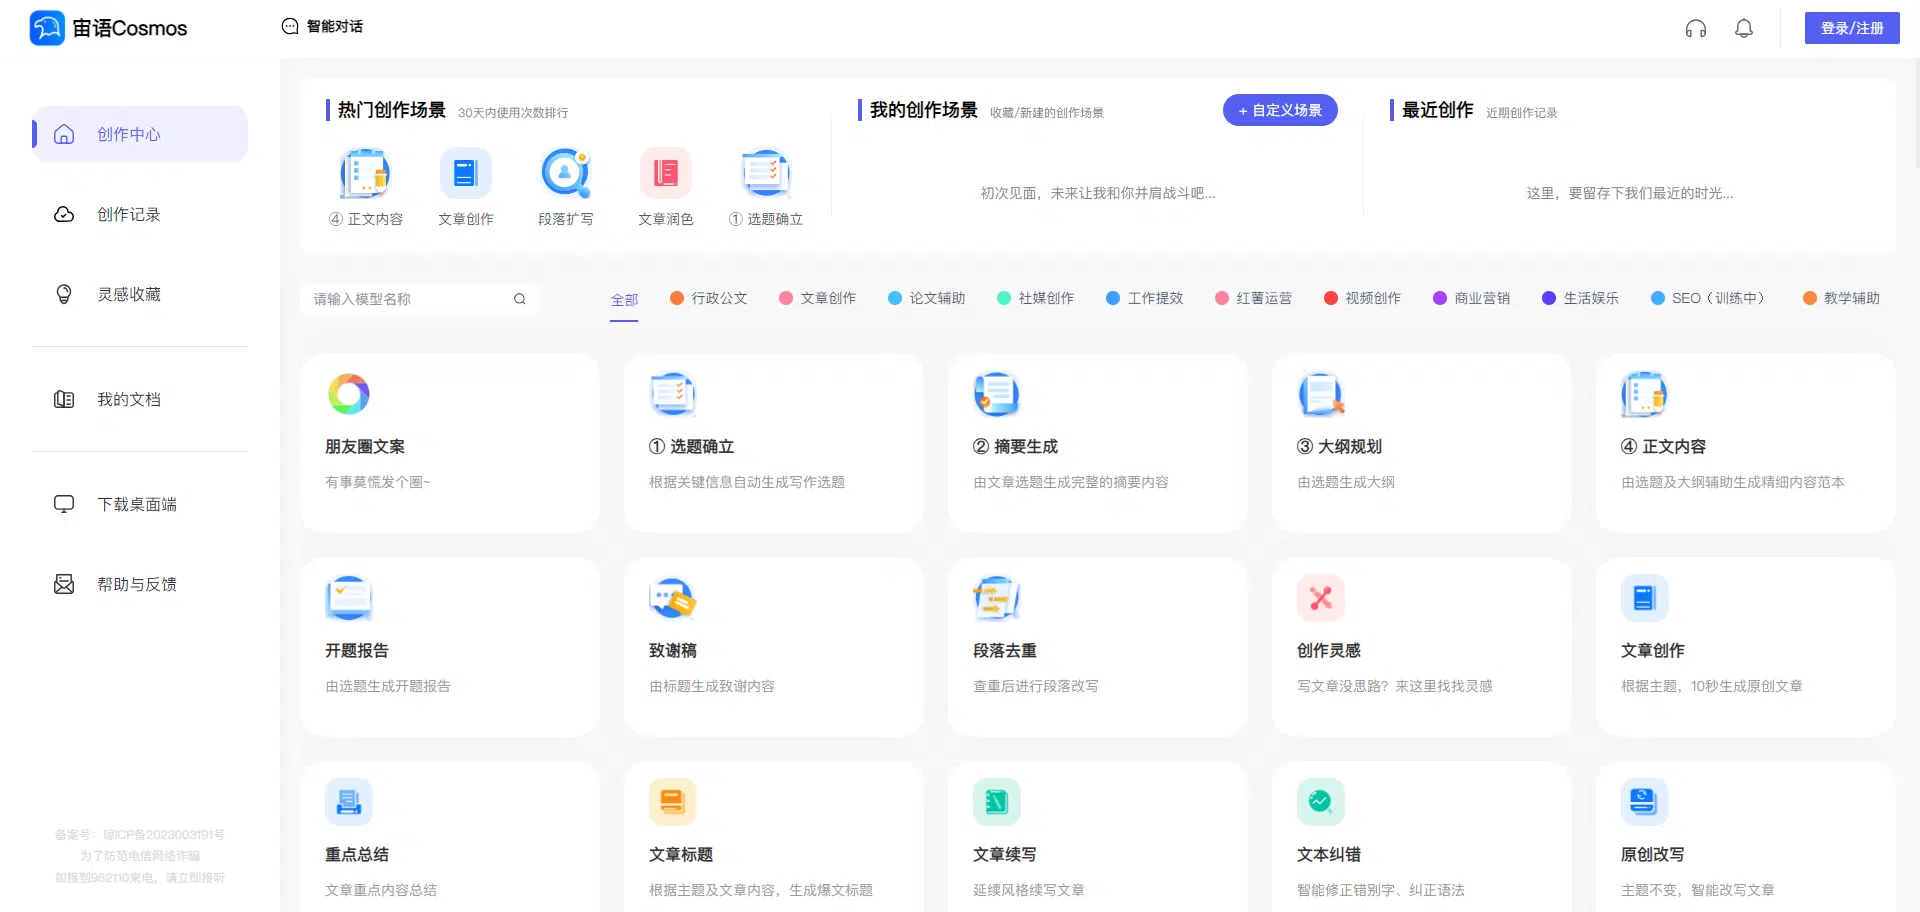1920x912 pixels.
Task: Open 下载桌面端 in the sidebar
Action: click(x=136, y=505)
